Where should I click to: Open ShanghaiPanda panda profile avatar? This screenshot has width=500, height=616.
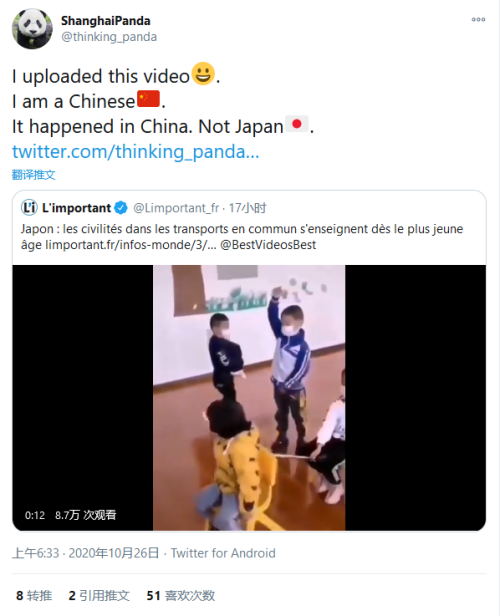32,29
